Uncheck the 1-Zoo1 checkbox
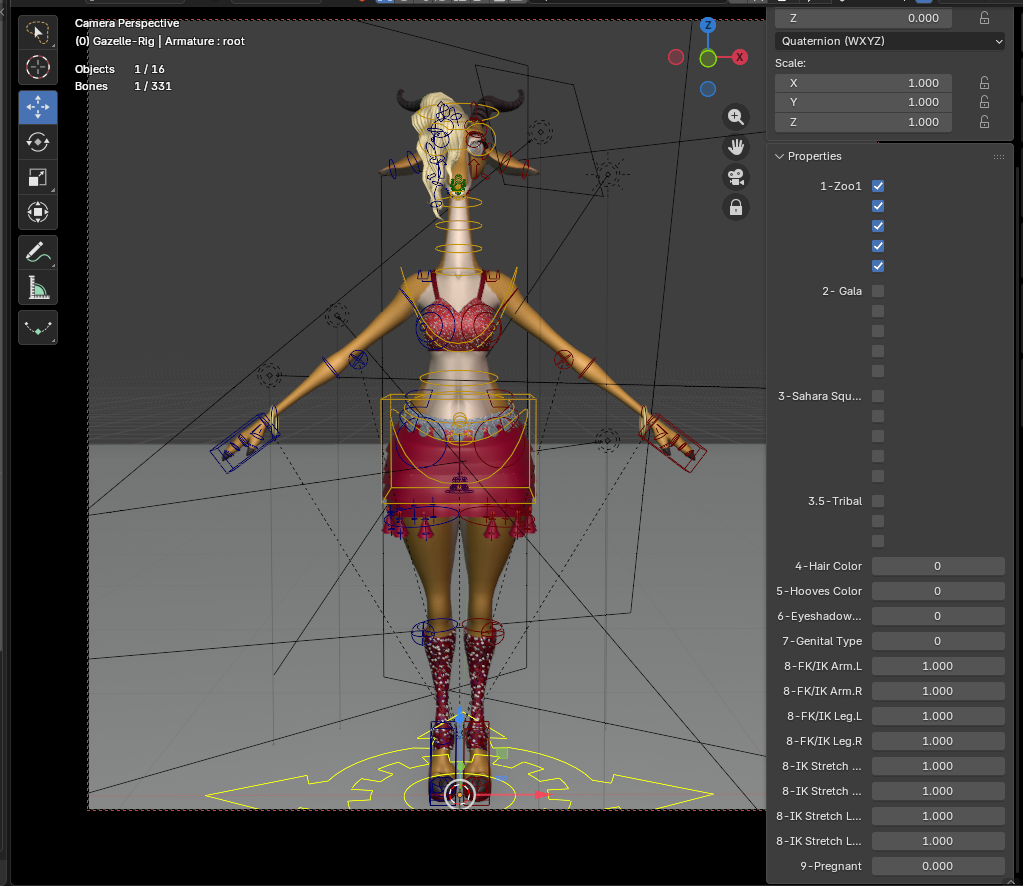This screenshot has width=1023, height=886. click(878, 186)
